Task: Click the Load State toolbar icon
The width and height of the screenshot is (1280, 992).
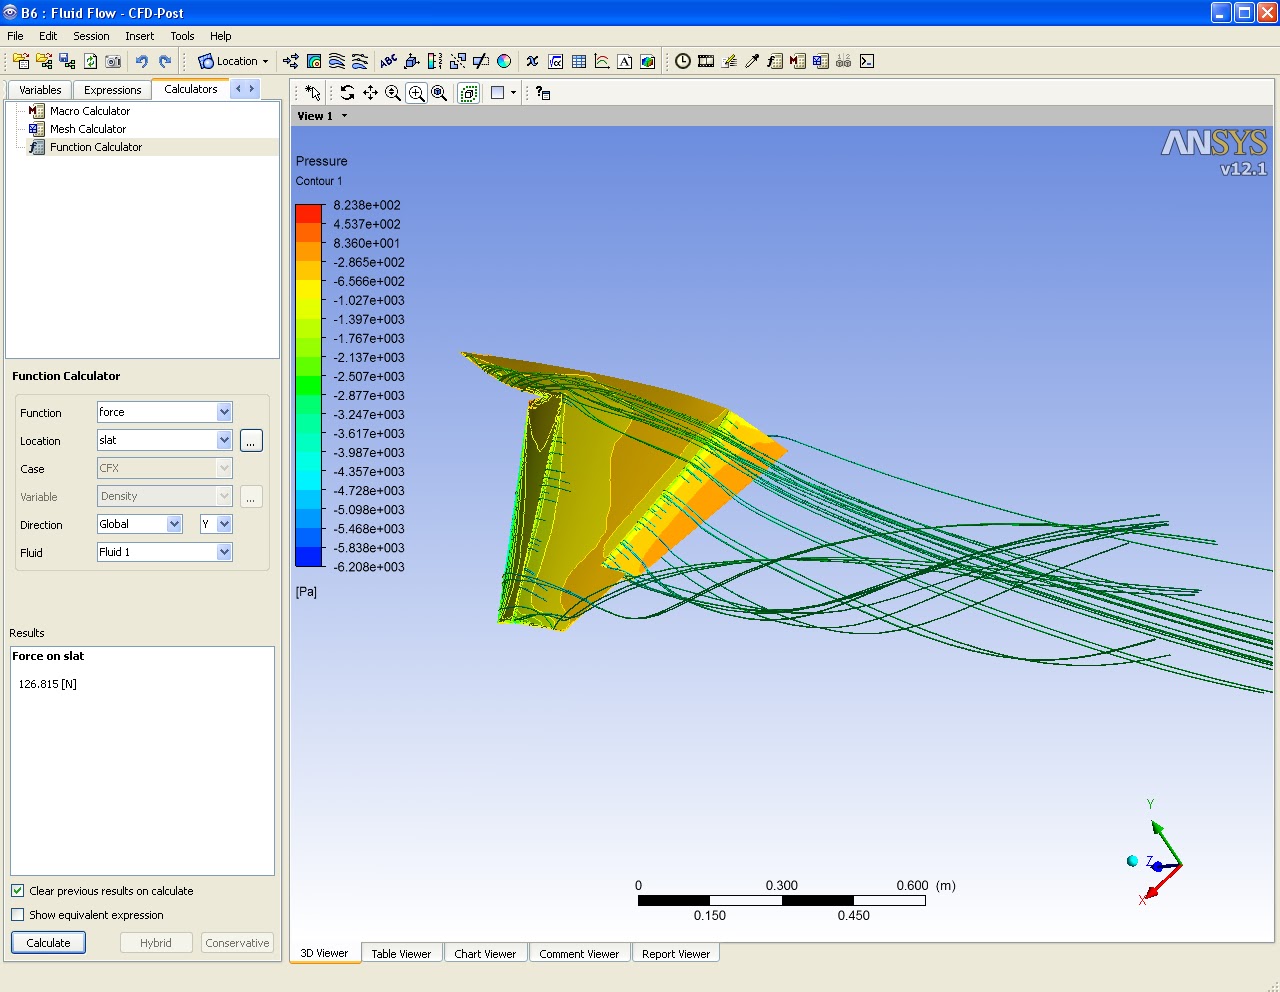Action: 44,61
